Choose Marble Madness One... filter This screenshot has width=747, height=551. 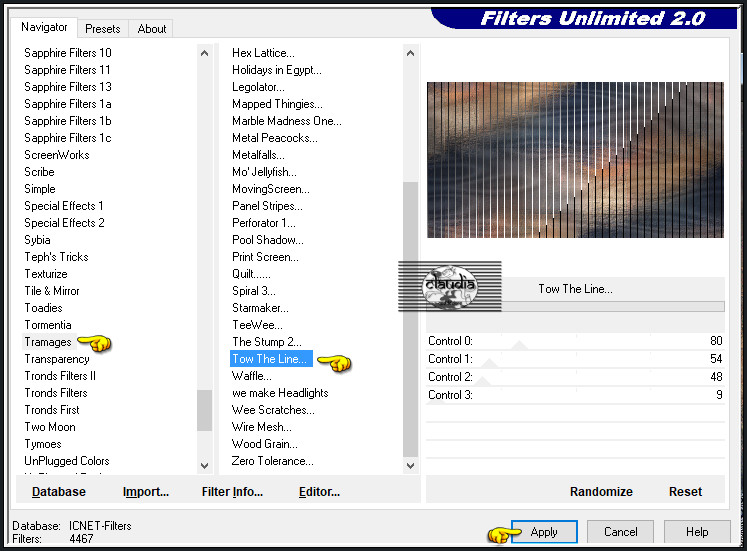[287, 121]
